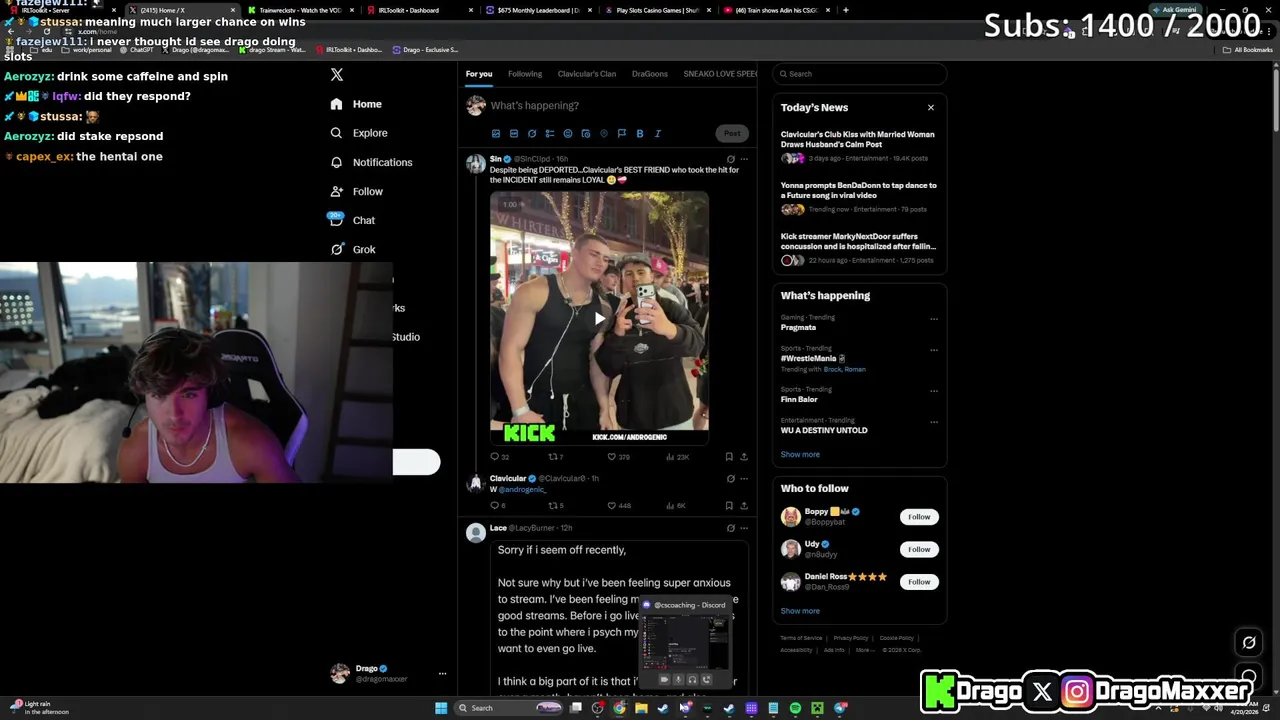1280x720 pixels.
Task: Play the video in Sin's post
Action: coord(599,319)
